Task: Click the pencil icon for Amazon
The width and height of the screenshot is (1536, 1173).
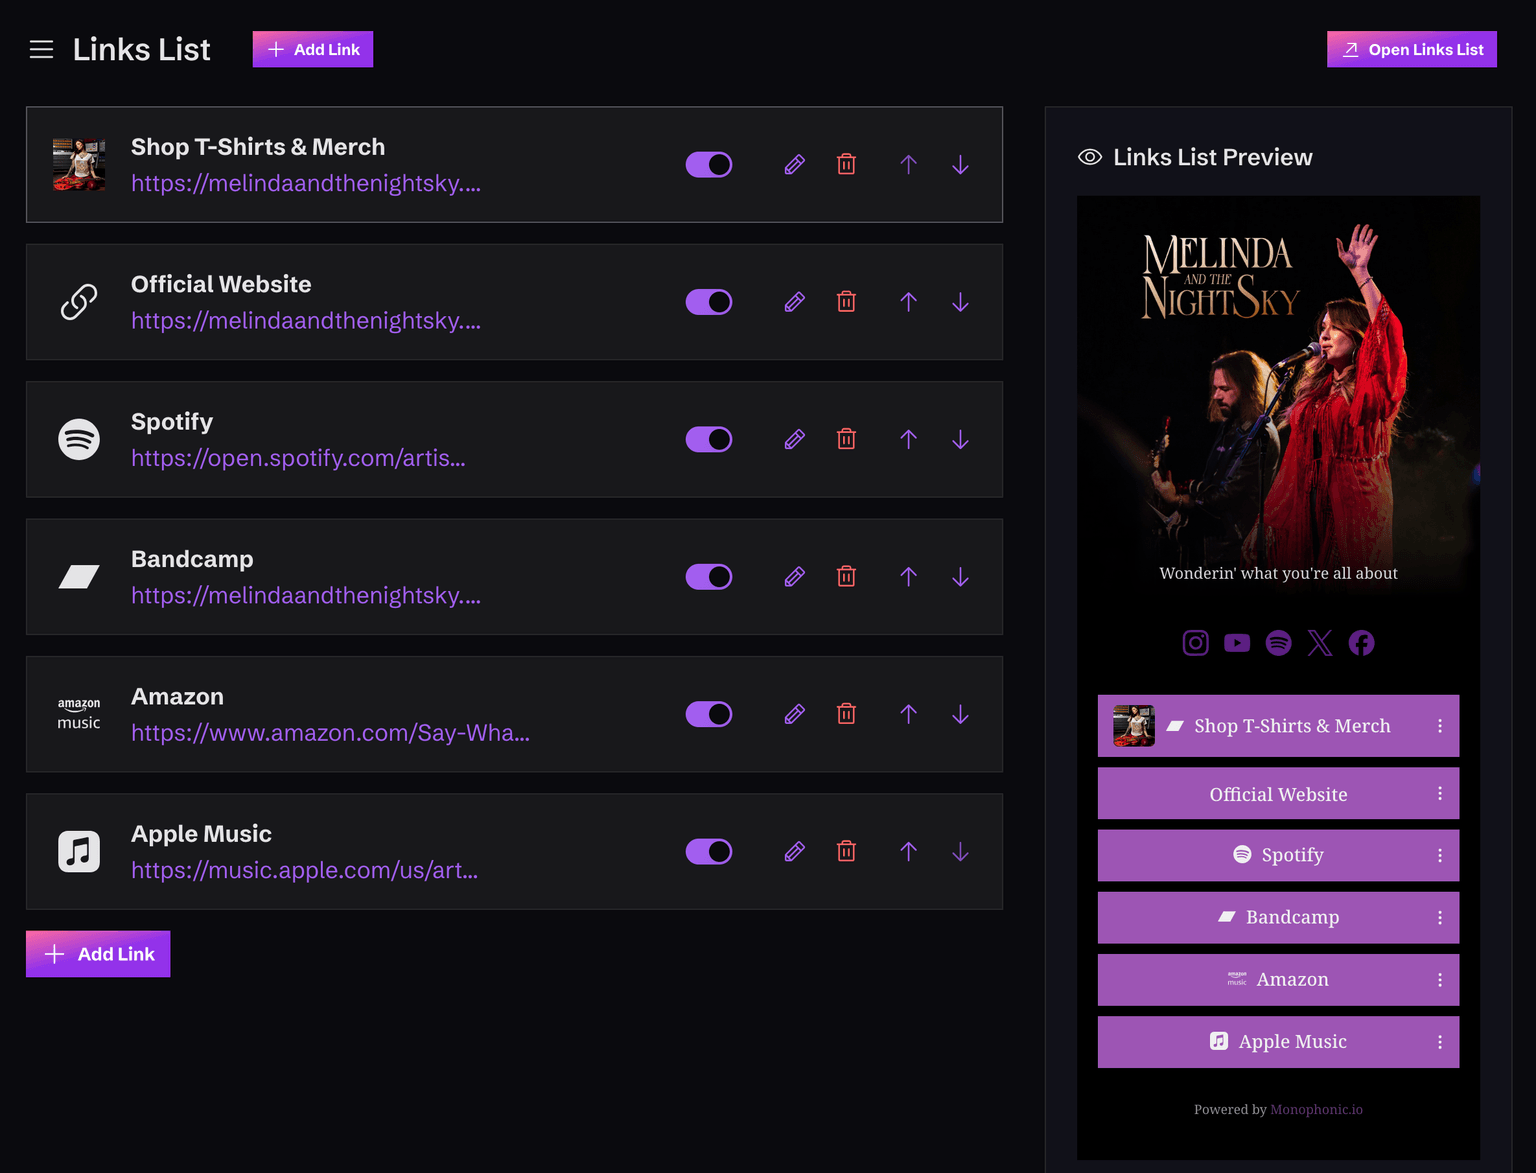Action: (x=794, y=714)
